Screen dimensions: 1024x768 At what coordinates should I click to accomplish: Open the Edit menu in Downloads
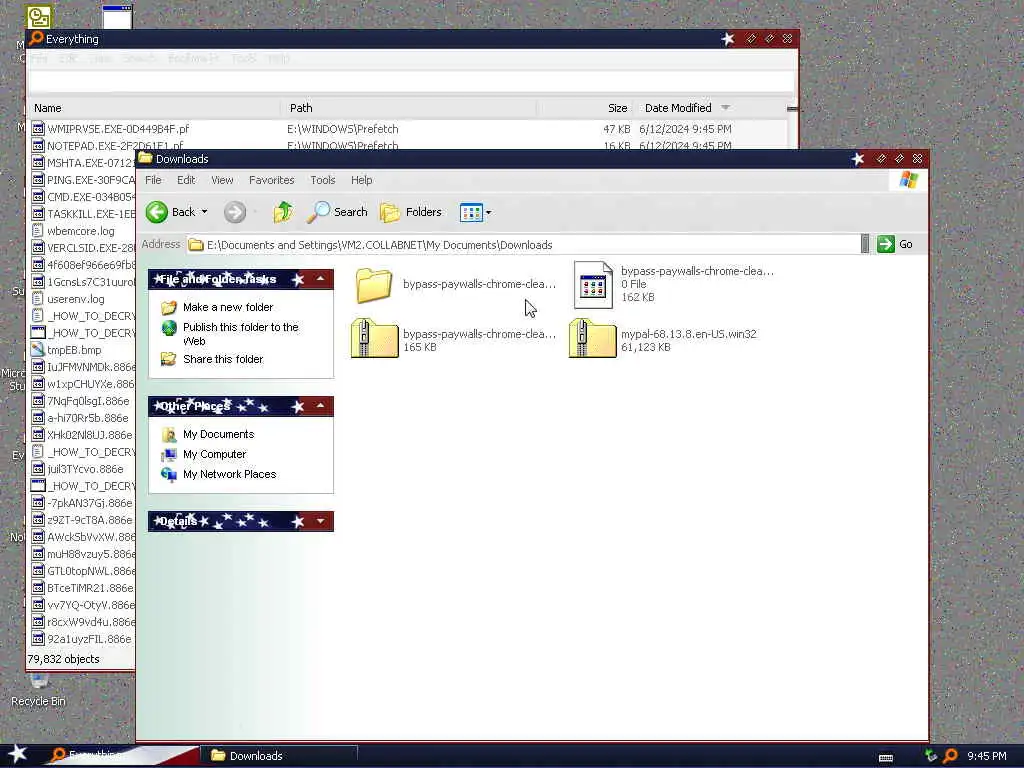(x=186, y=180)
